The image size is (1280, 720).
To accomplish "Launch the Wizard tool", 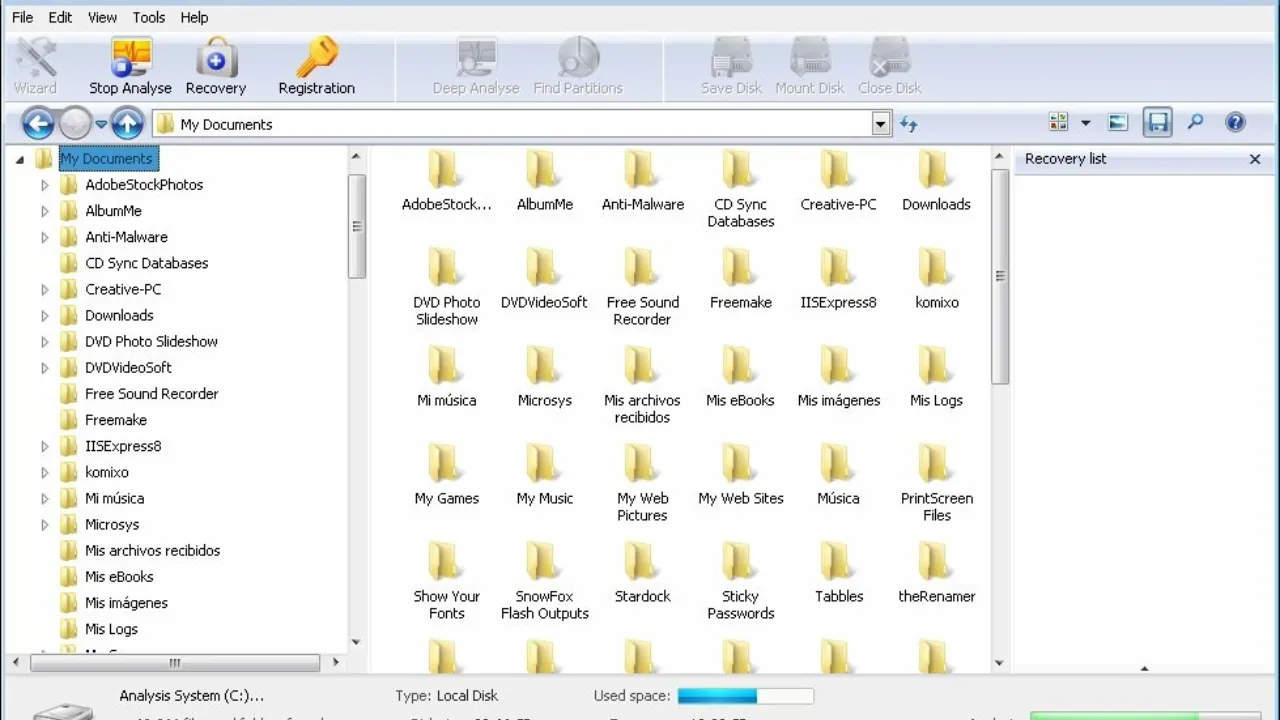I will tap(35, 66).
